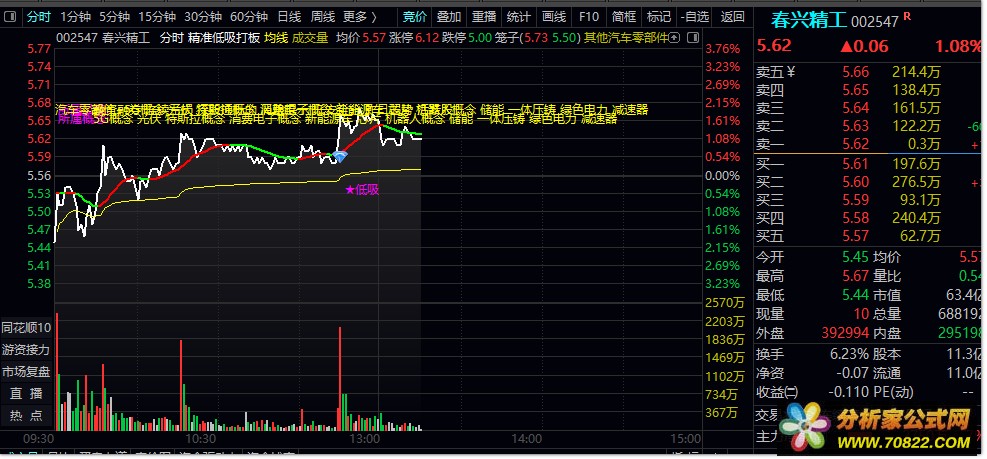Open the 其他汽车零部件 sector link

tap(626, 38)
